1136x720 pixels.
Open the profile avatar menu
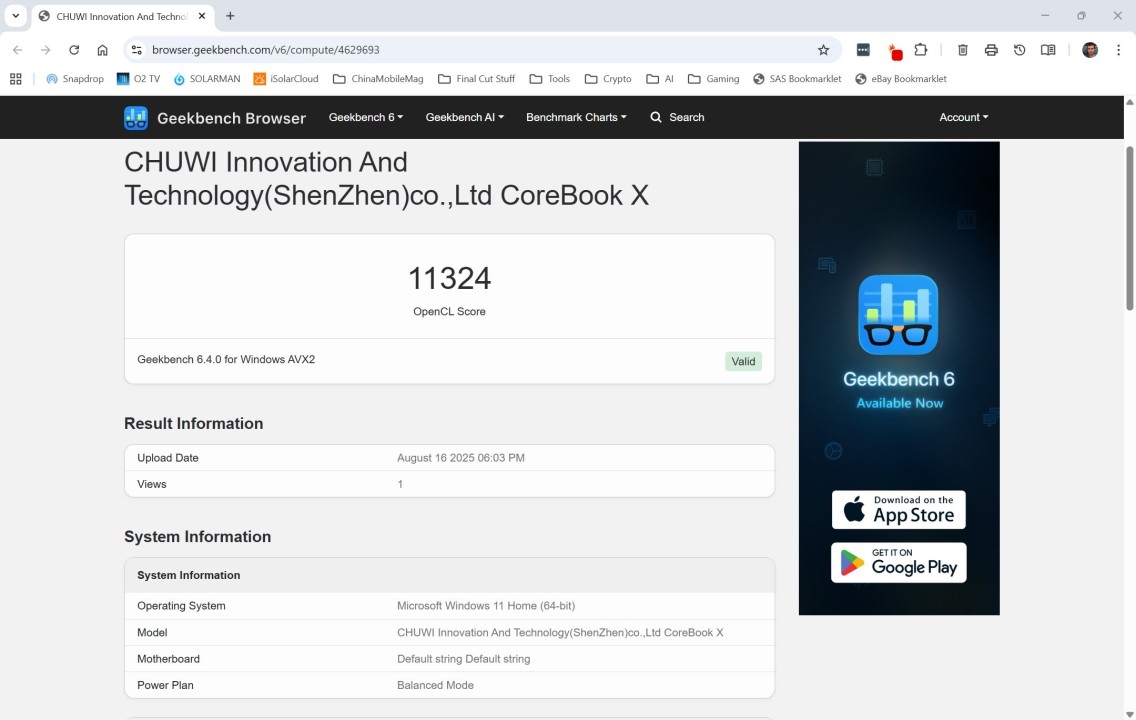[1090, 50]
